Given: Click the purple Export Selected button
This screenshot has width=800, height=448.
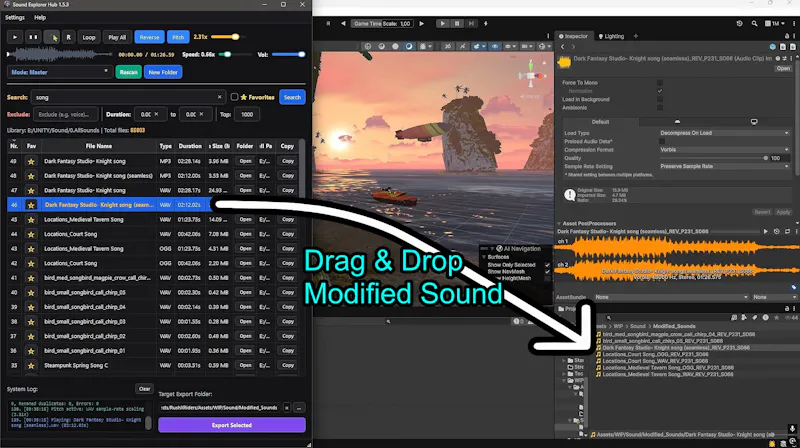Looking at the screenshot, I should coord(232,425).
